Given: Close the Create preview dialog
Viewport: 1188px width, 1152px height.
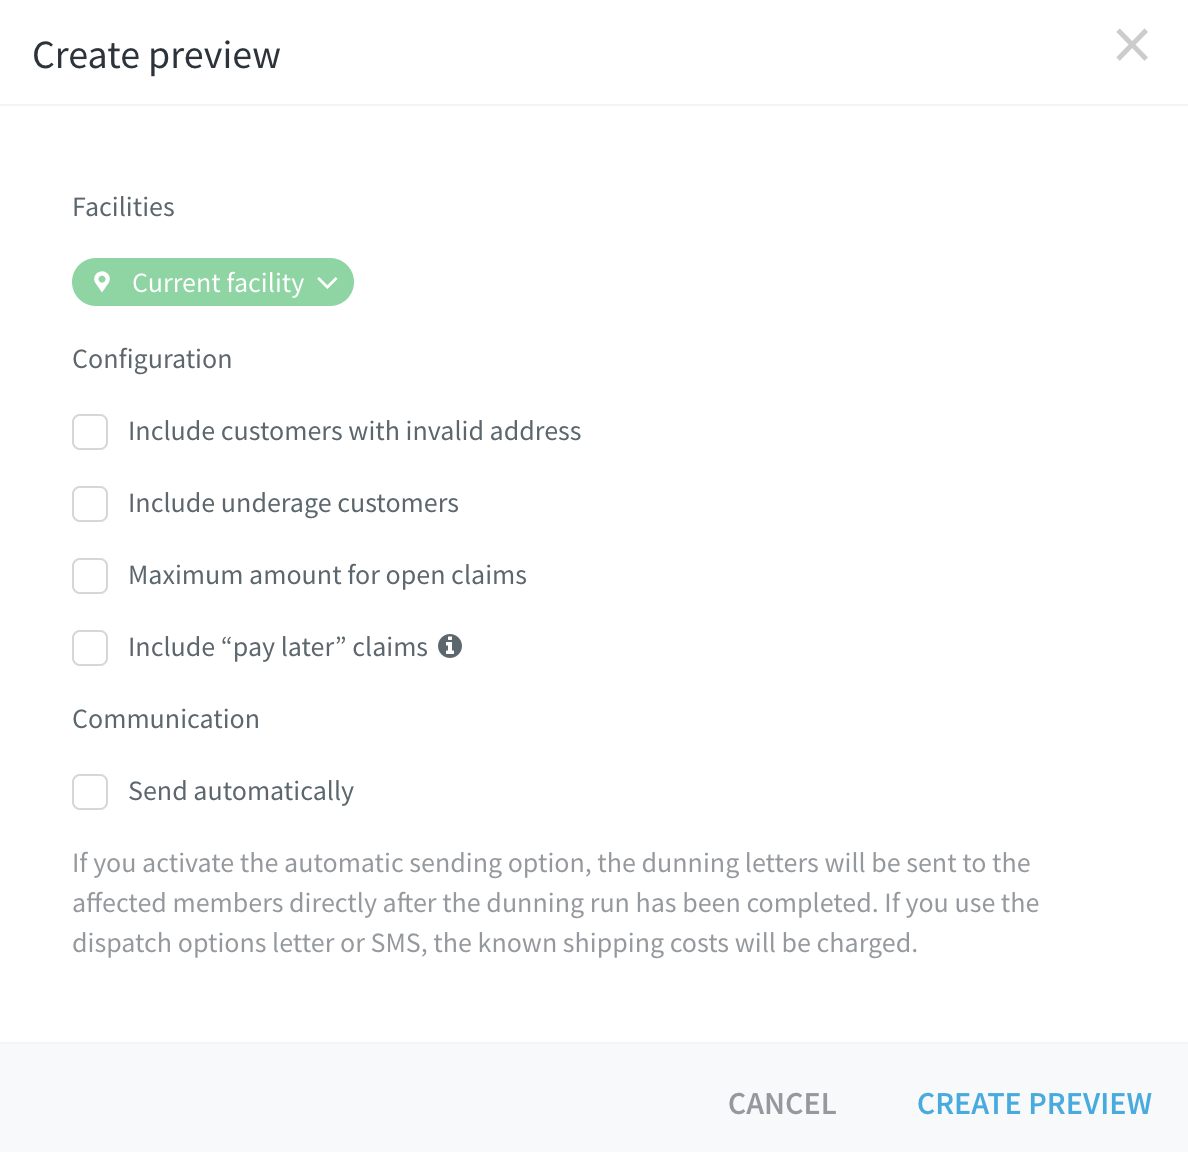Looking at the screenshot, I should tap(1132, 45).
